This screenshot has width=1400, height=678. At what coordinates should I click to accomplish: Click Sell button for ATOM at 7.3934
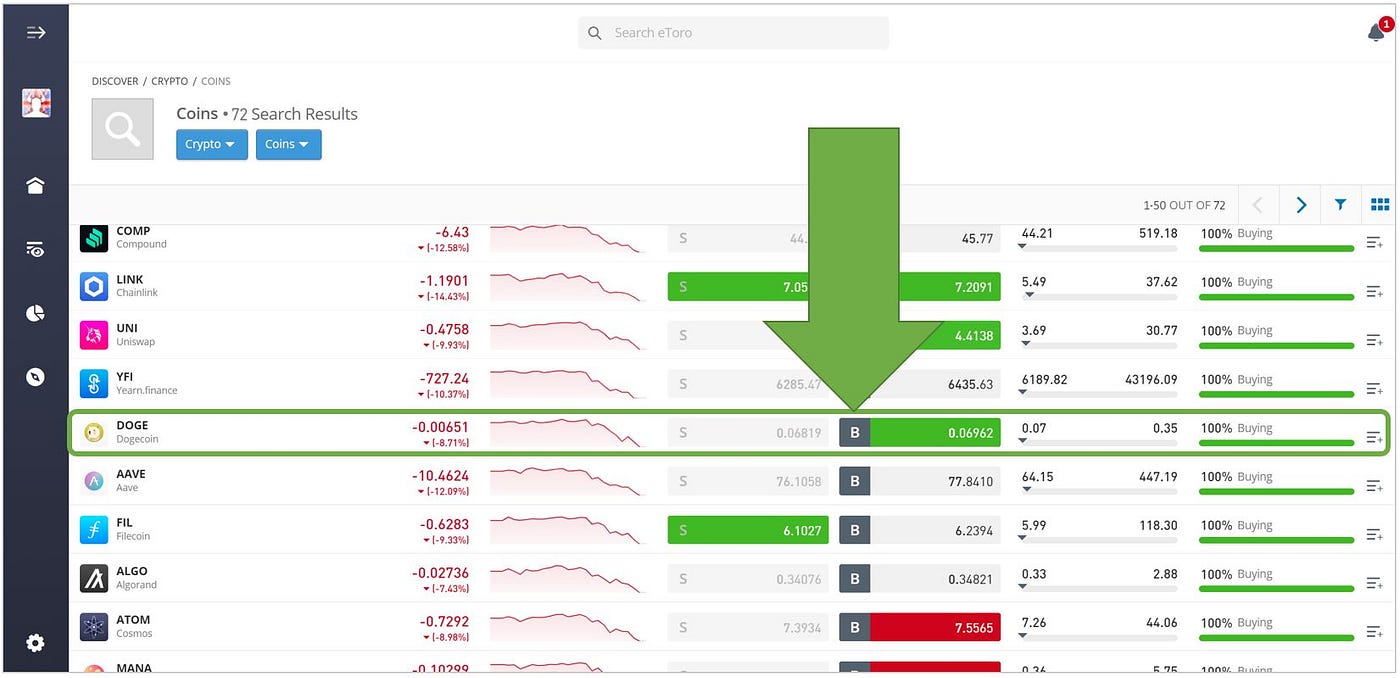(748, 627)
